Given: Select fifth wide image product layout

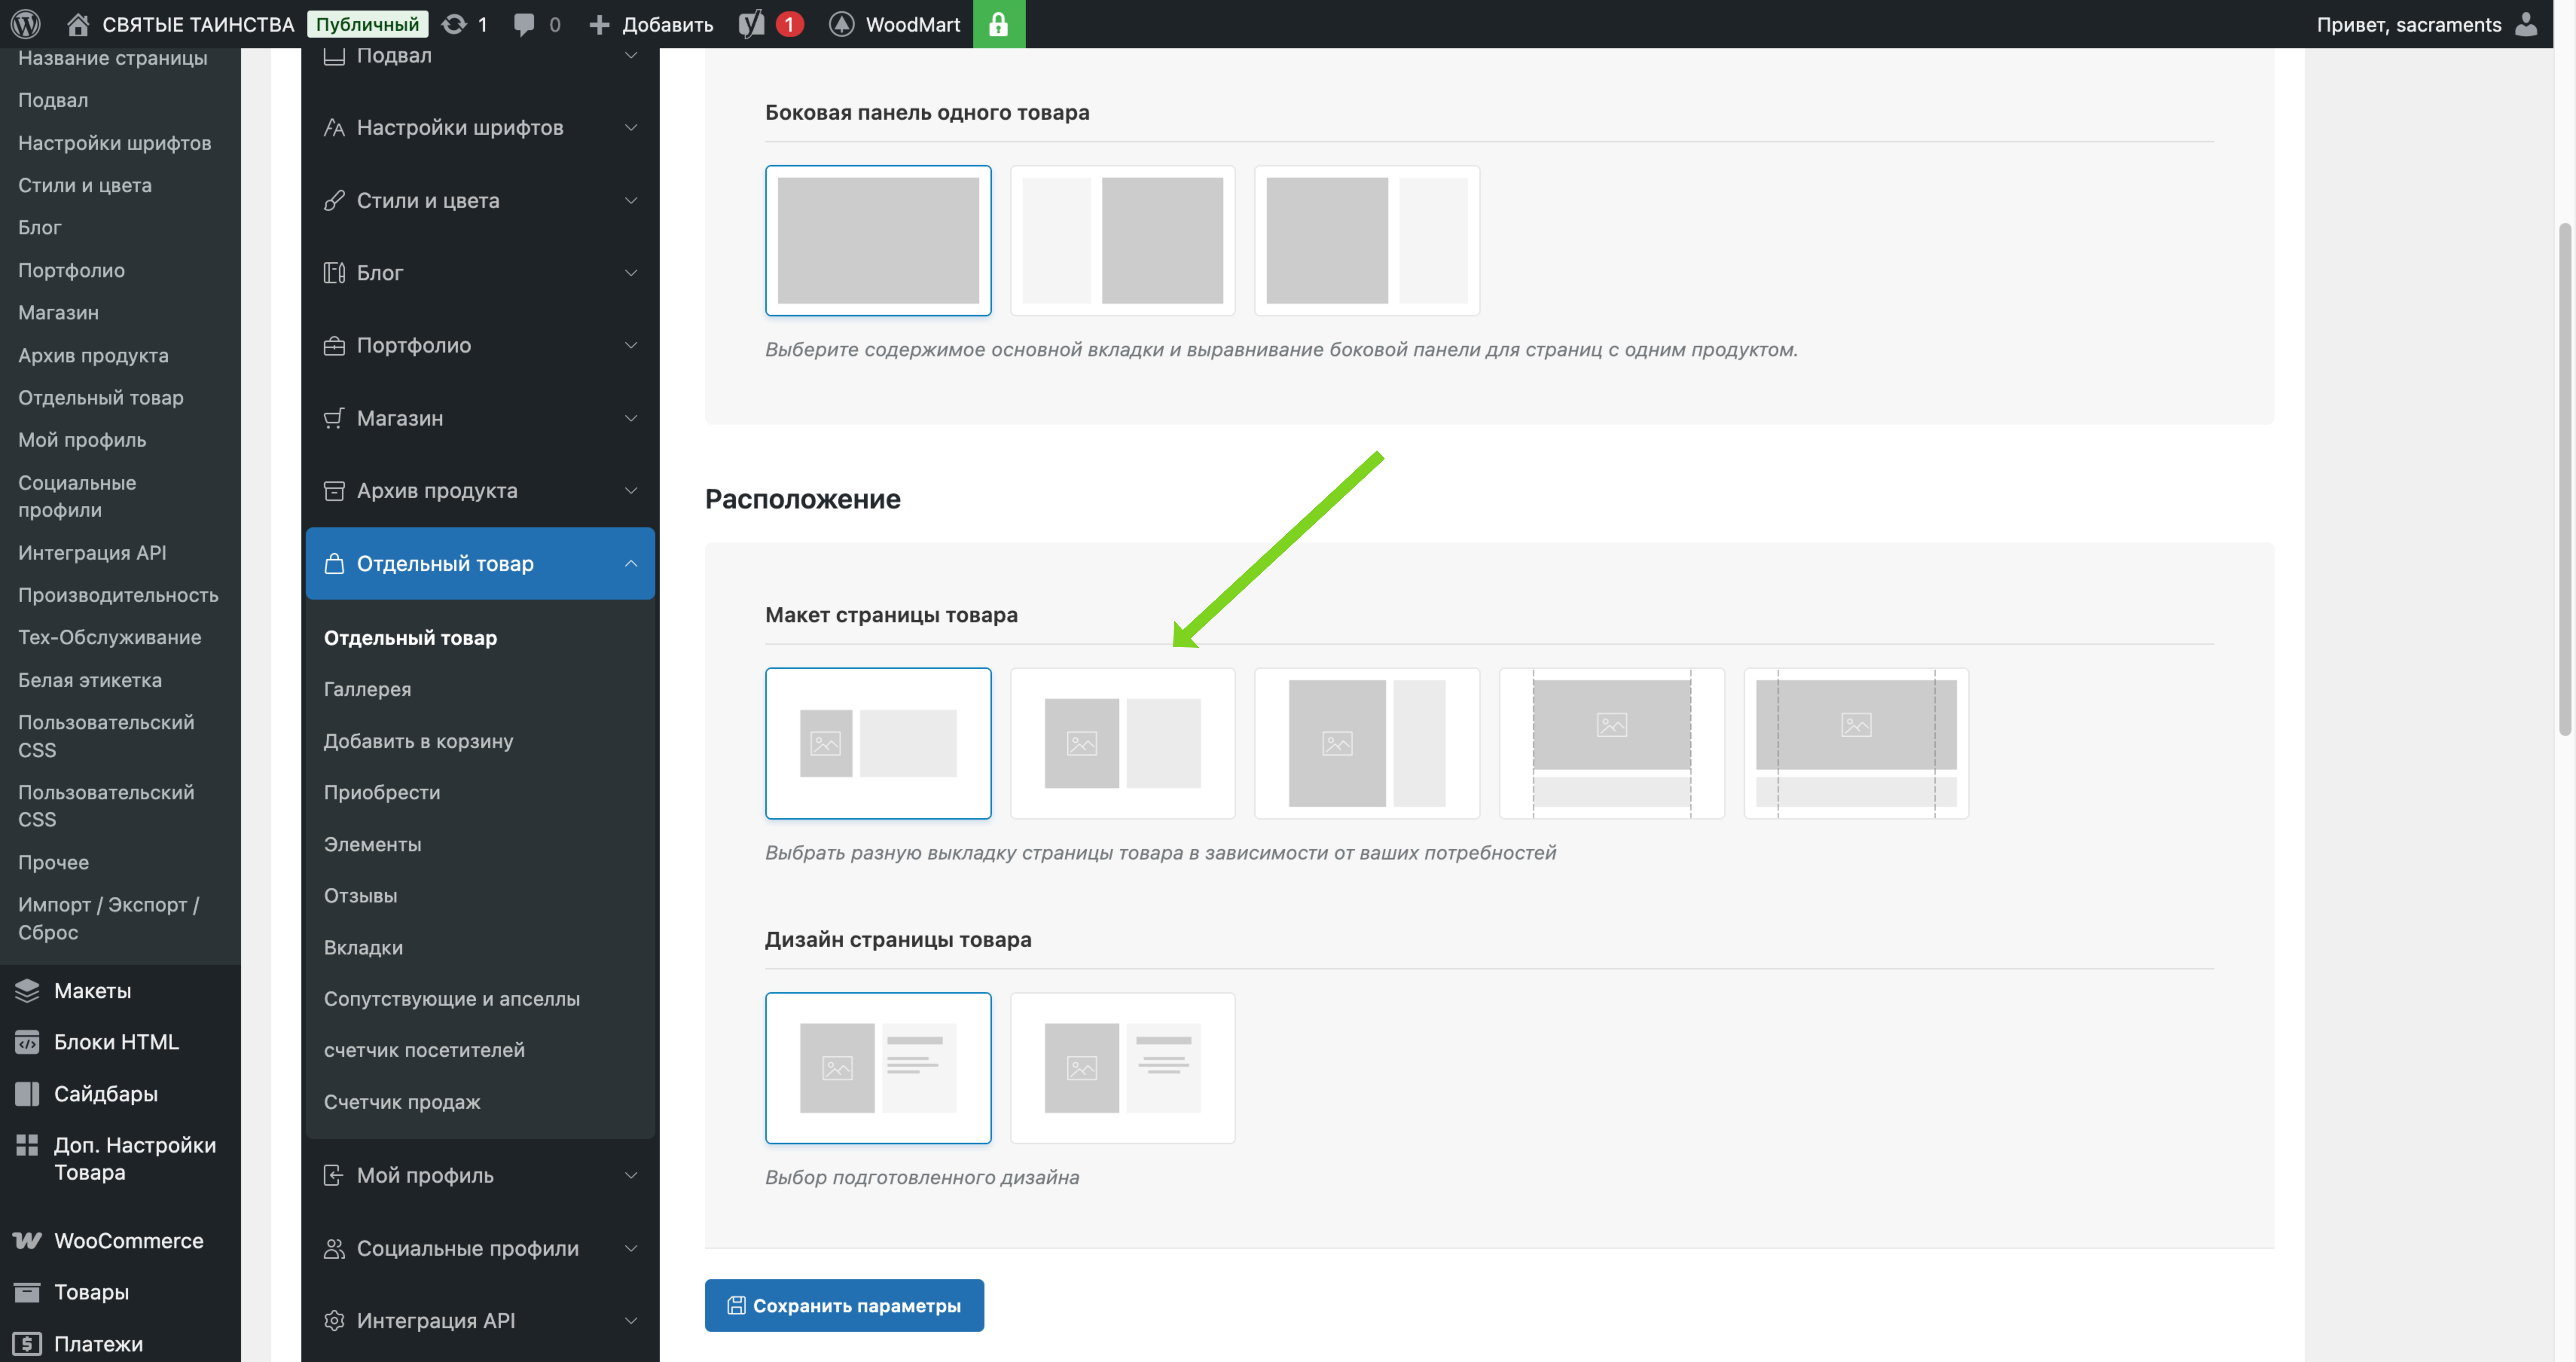Looking at the screenshot, I should pos(1856,743).
